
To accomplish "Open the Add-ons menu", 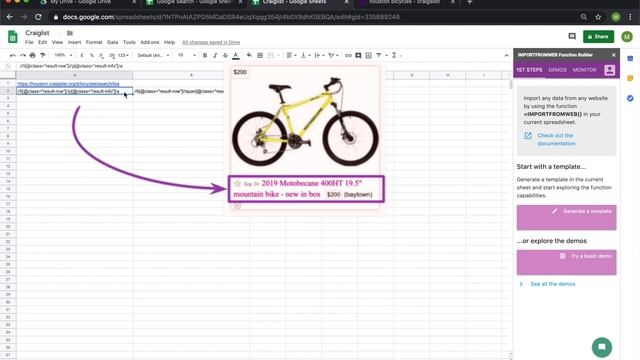I will (x=150, y=42).
